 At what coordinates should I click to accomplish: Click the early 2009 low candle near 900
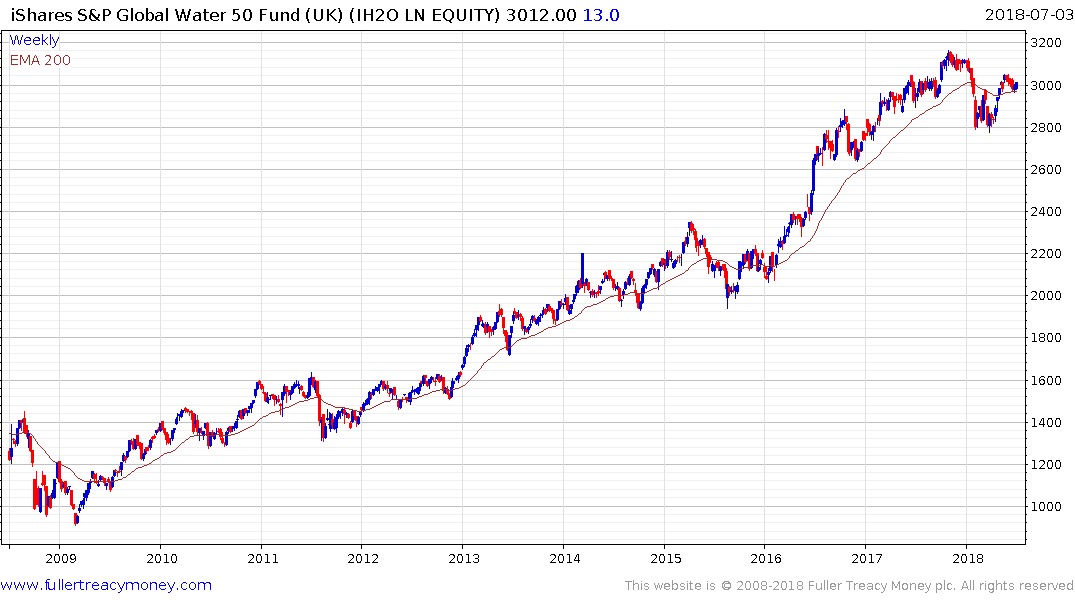(x=76, y=518)
